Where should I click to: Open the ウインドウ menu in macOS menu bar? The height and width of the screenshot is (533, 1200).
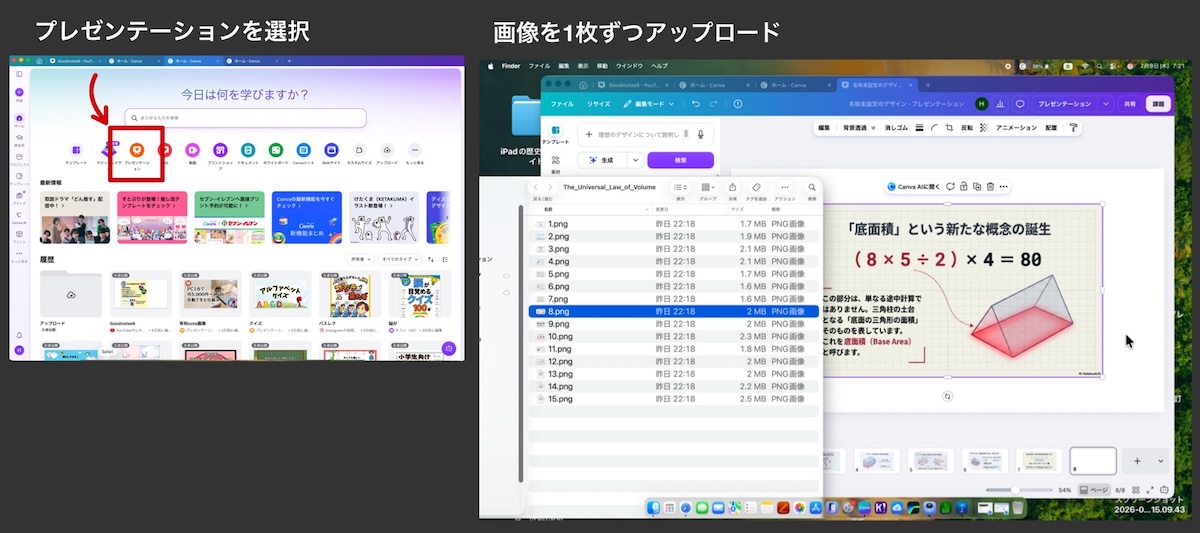click(x=630, y=65)
